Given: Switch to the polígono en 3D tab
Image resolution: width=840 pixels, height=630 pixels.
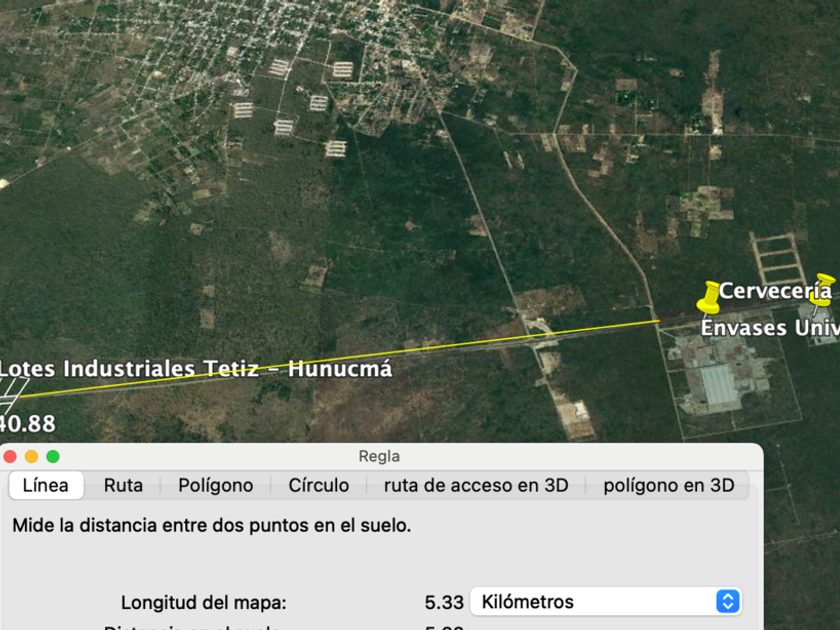Looking at the screenshot, I should pos(669,485).
